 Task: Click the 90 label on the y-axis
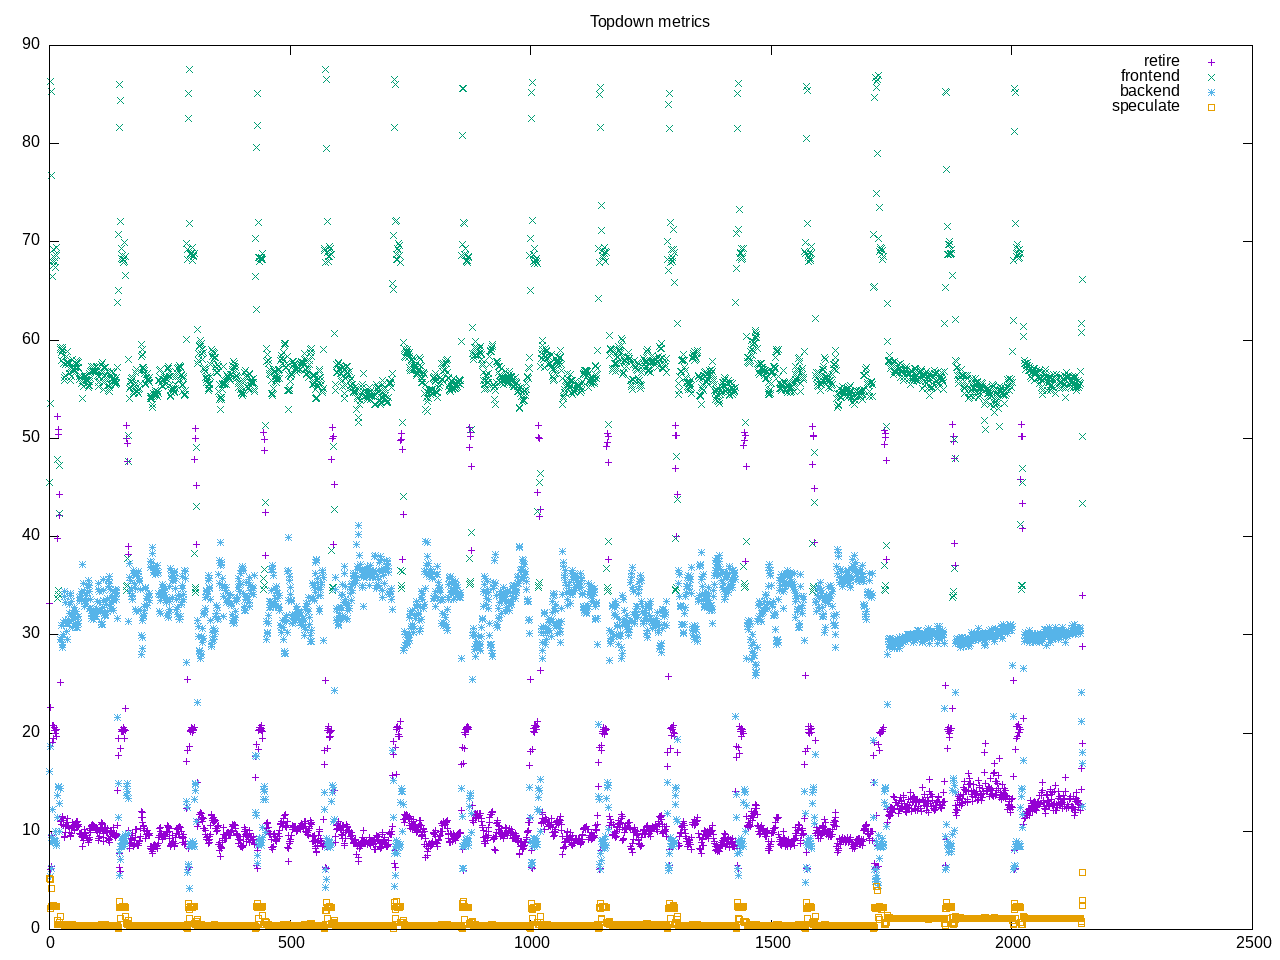[31, 44]
